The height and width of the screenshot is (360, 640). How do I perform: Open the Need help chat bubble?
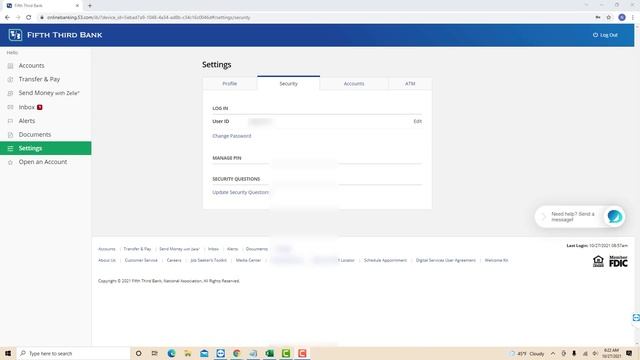coord(580,217)
